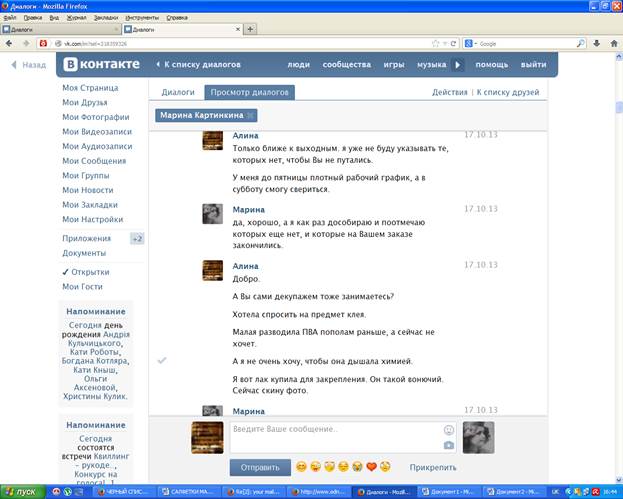The image size is (623, 499).
Task: Remove Марина Картинкина filter tag
Action: [x=250, y=116]
